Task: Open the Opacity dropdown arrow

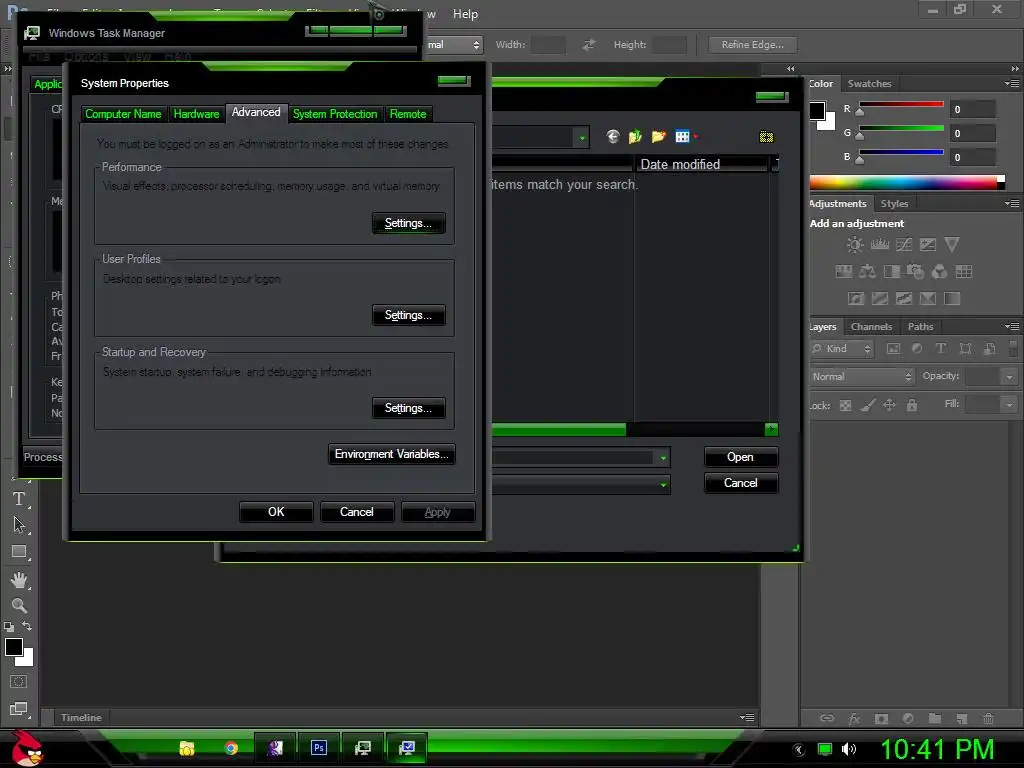Action: click(1010, 376)
